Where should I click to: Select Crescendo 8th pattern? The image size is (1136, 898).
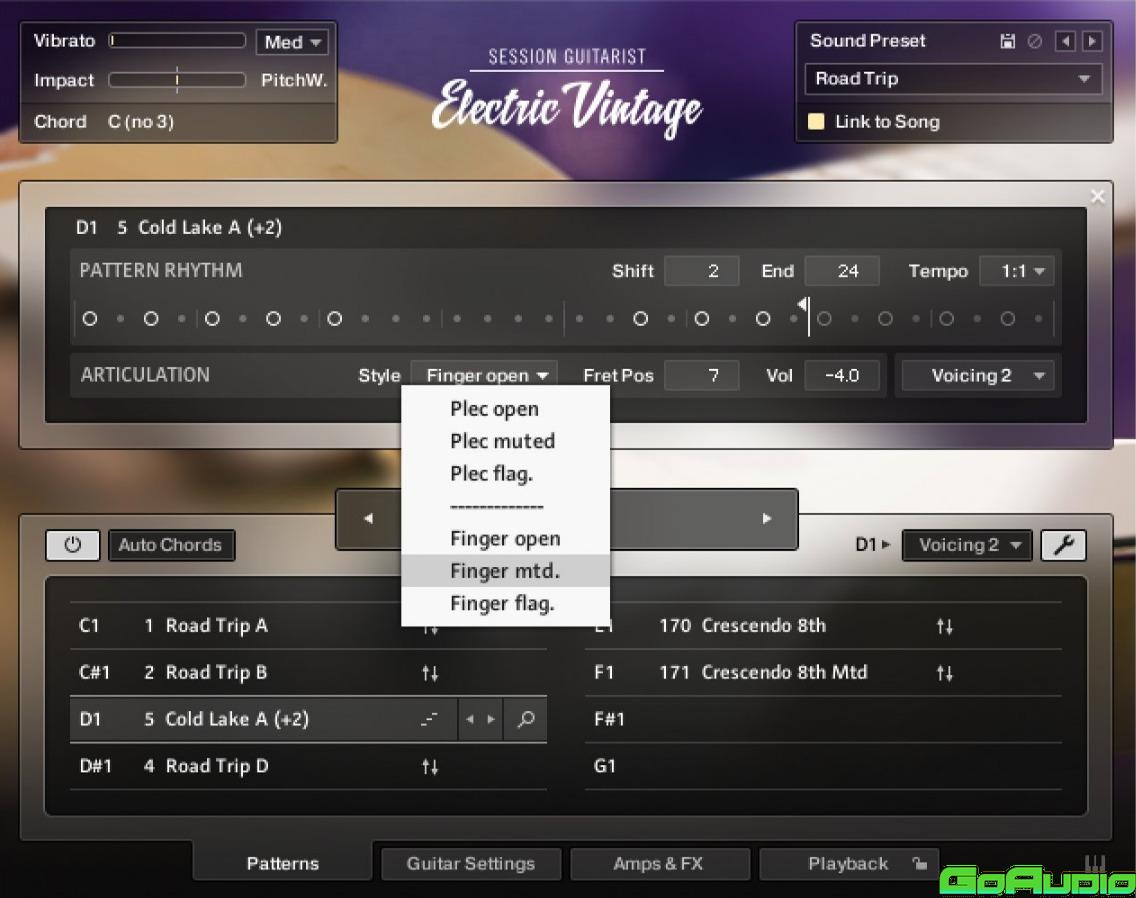823,626
